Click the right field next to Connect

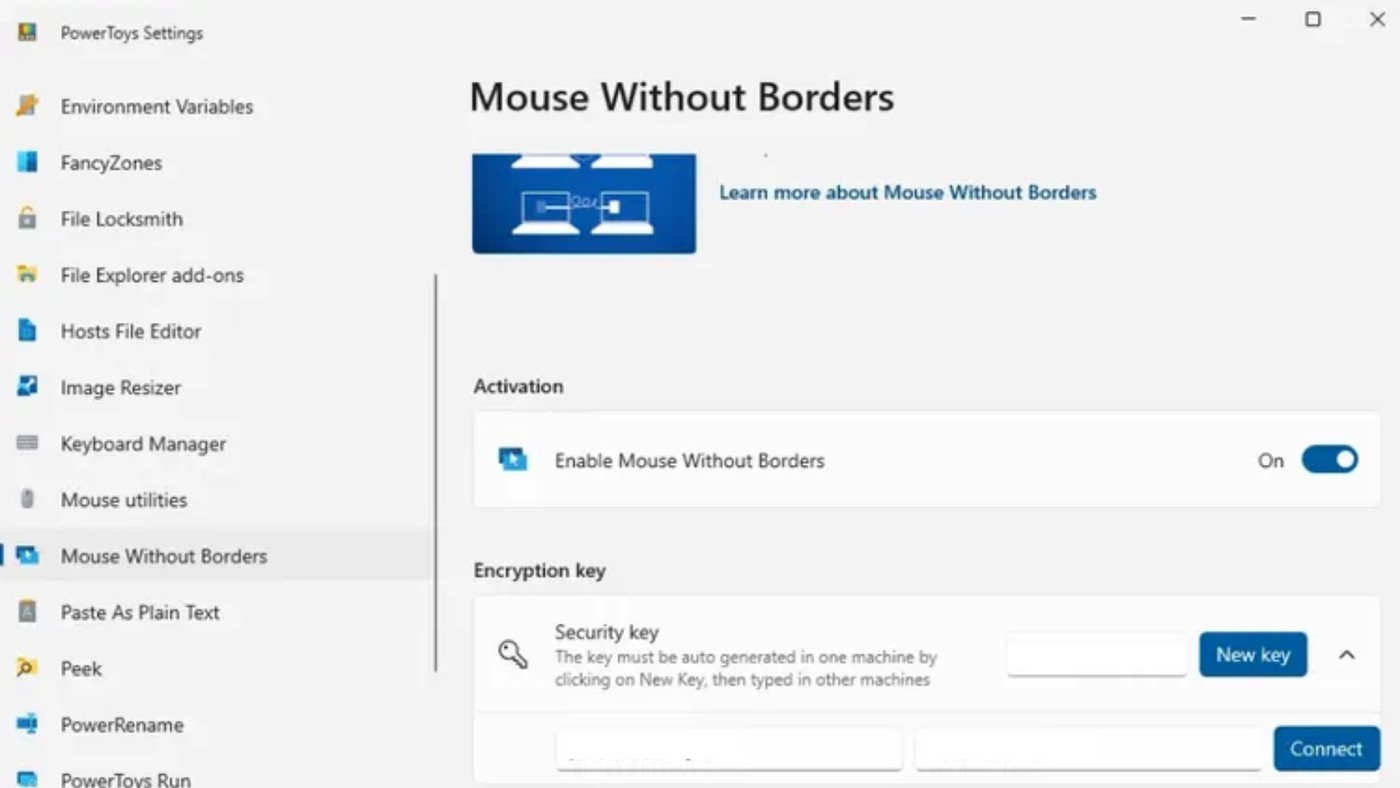pos(1088,749)
